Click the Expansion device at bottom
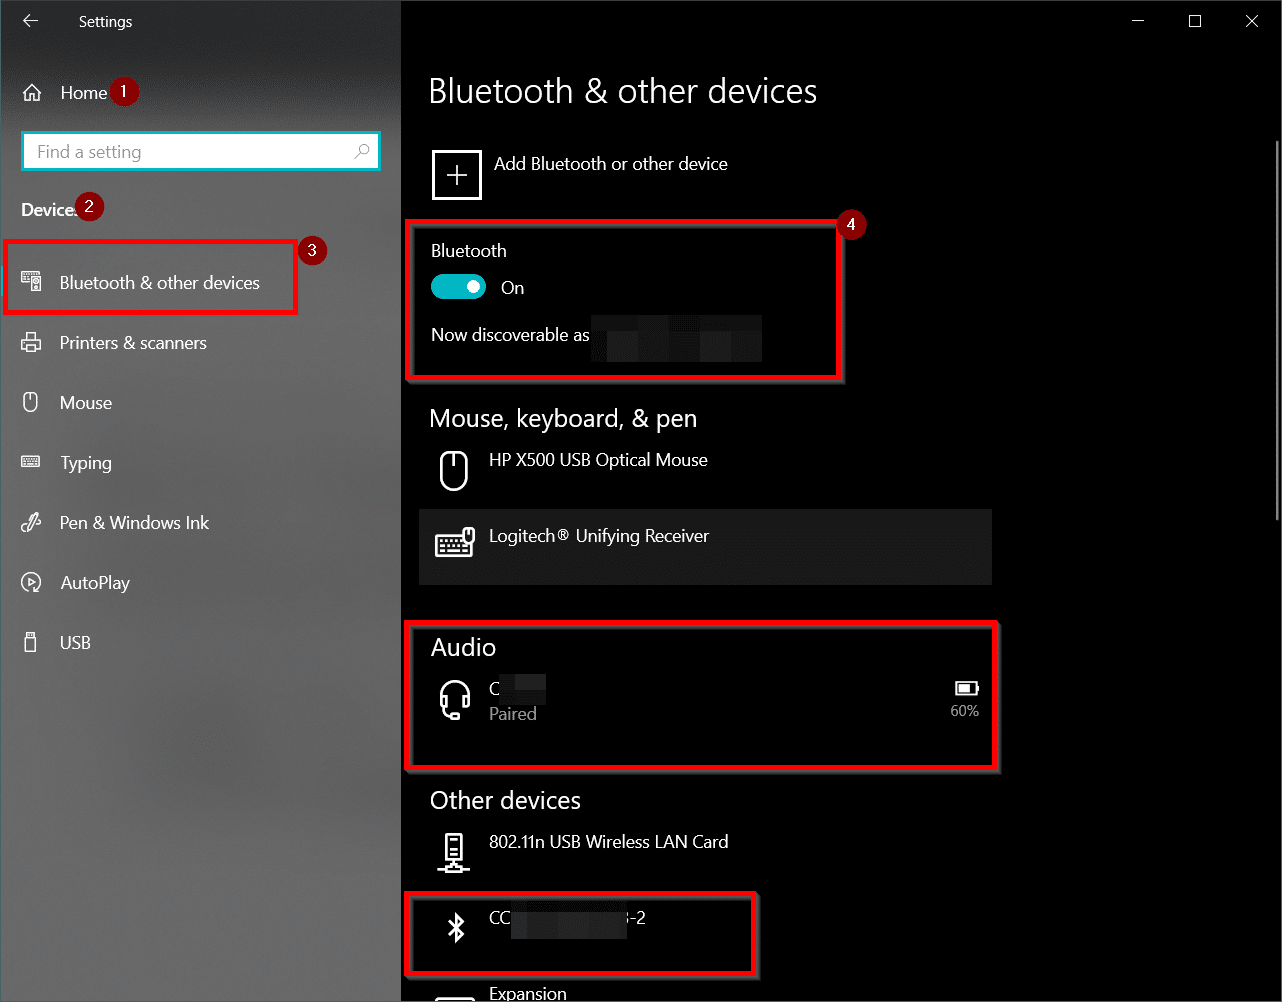Image resolution: width=1282 pixels, height=1002 pixels. pyautogui.click(x=528, y=993)
